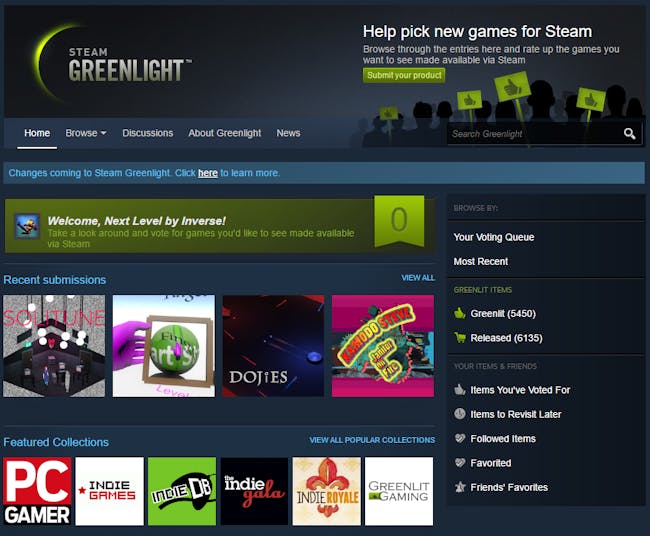
Task: Click the Greenlit thumbs-up icon
Action: 459,313
